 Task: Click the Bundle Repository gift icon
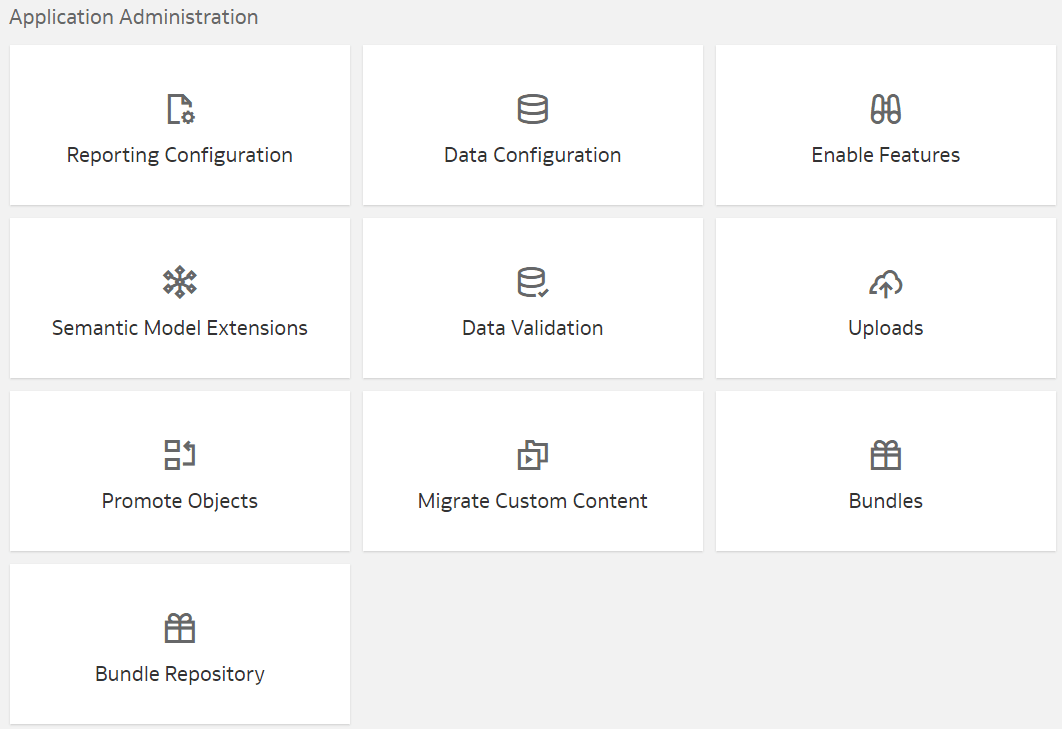pos(179,627)
